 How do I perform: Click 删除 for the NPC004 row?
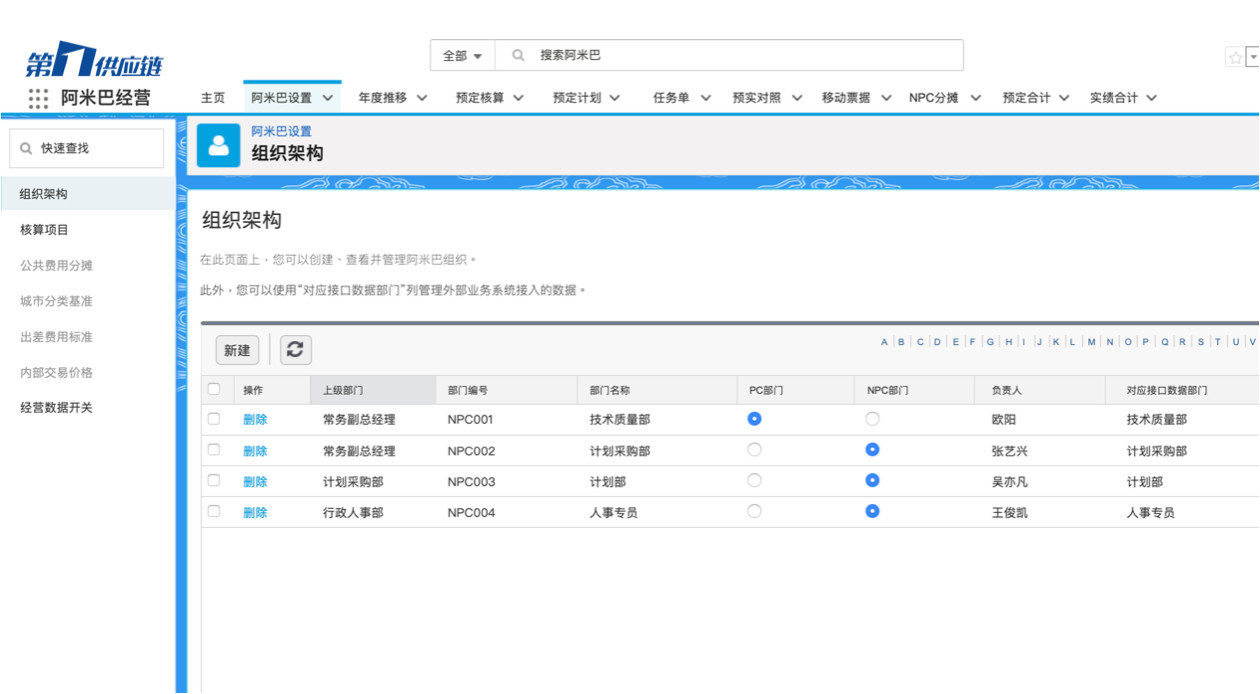(x=255, y=513)
